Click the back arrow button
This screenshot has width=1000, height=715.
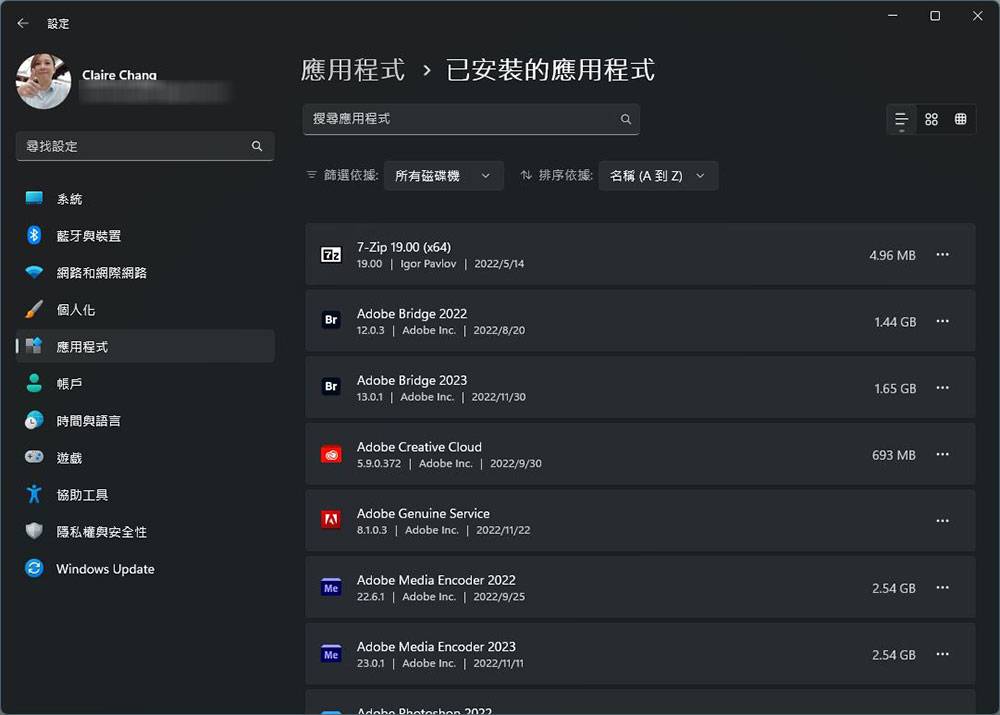tap(22, 22)
